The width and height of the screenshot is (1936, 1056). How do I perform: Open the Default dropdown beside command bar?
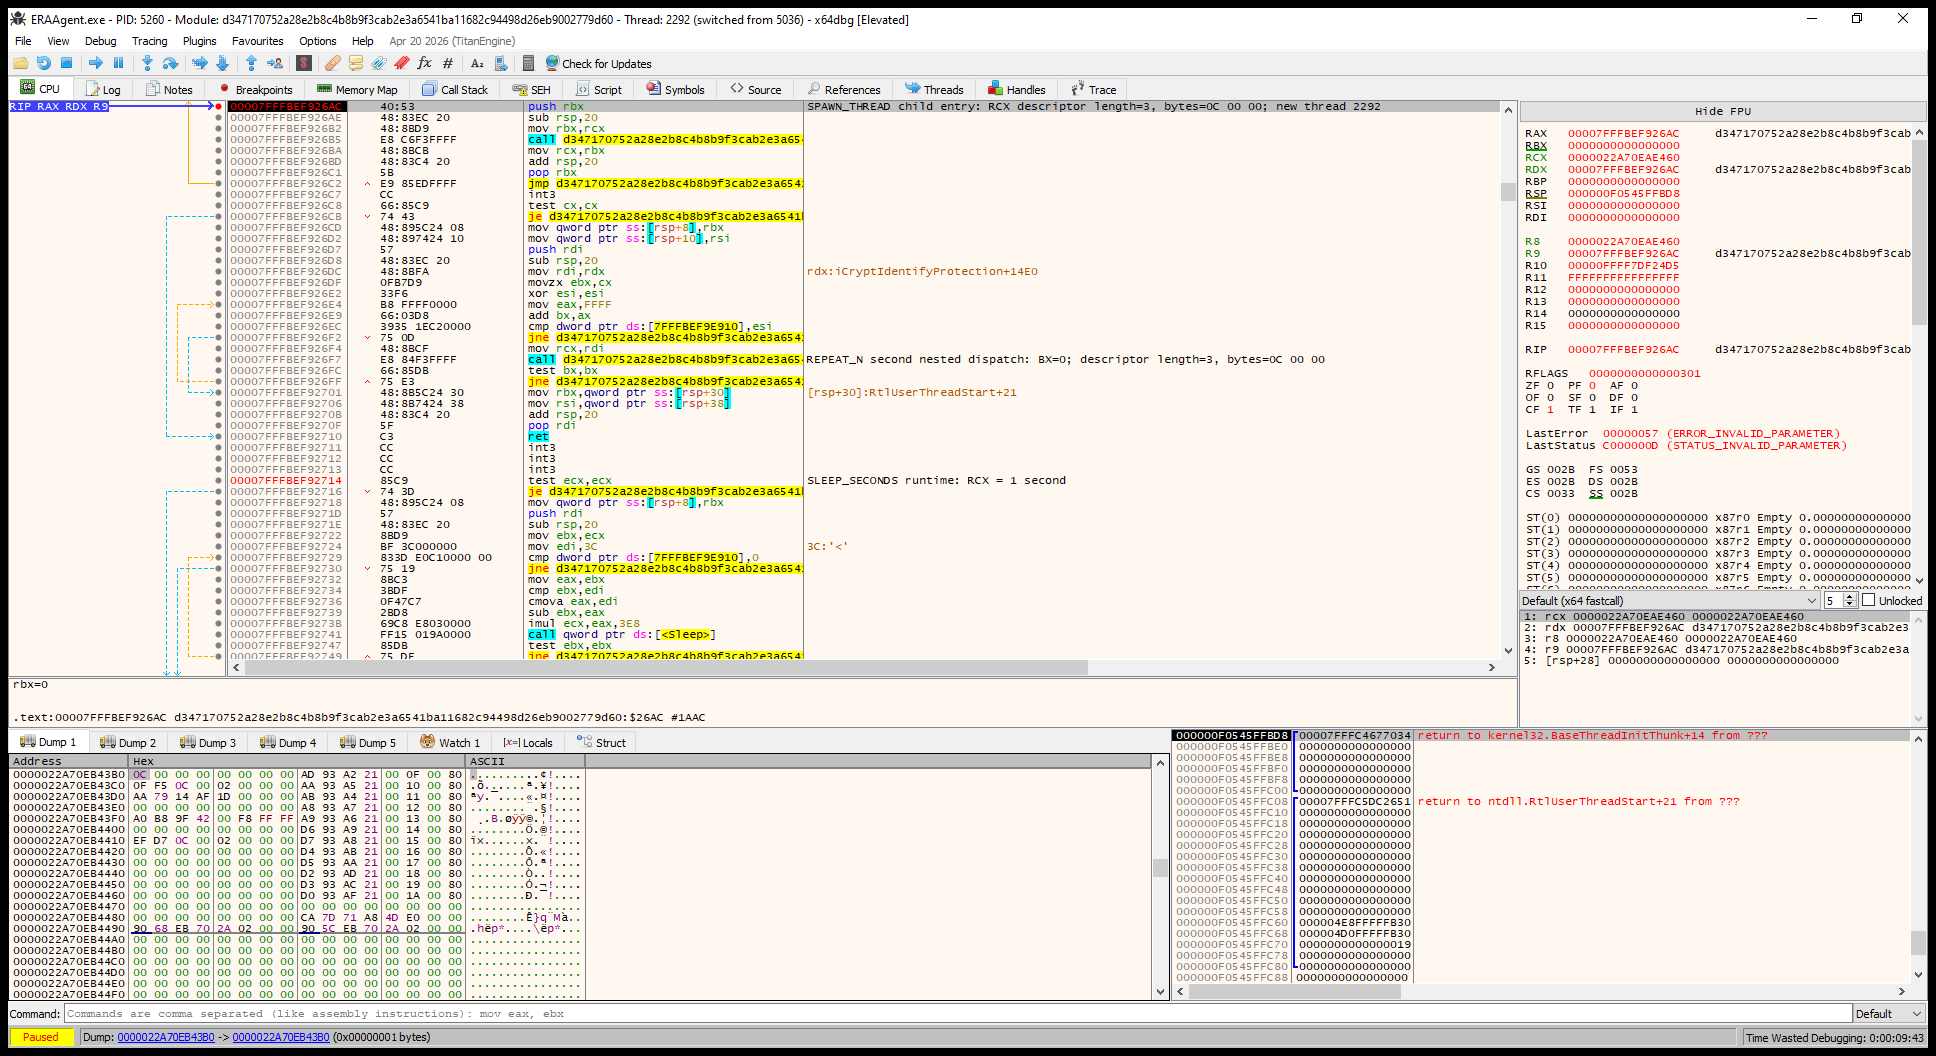pos(1889,1013)
